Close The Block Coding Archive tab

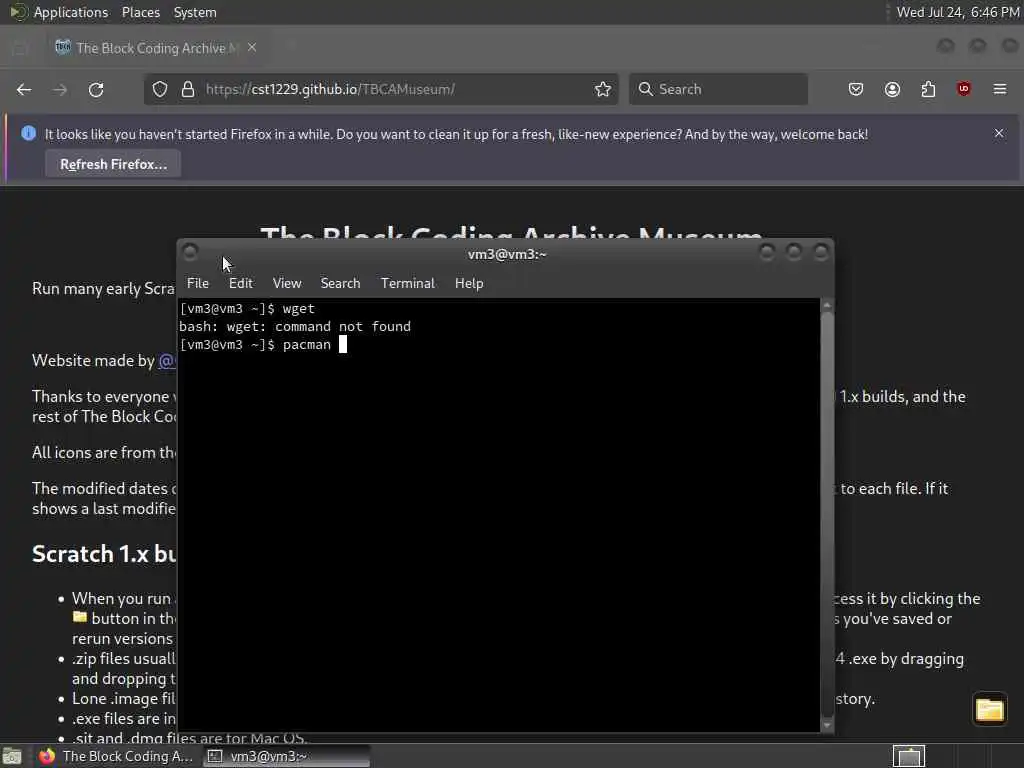click(x=252, y=48)
